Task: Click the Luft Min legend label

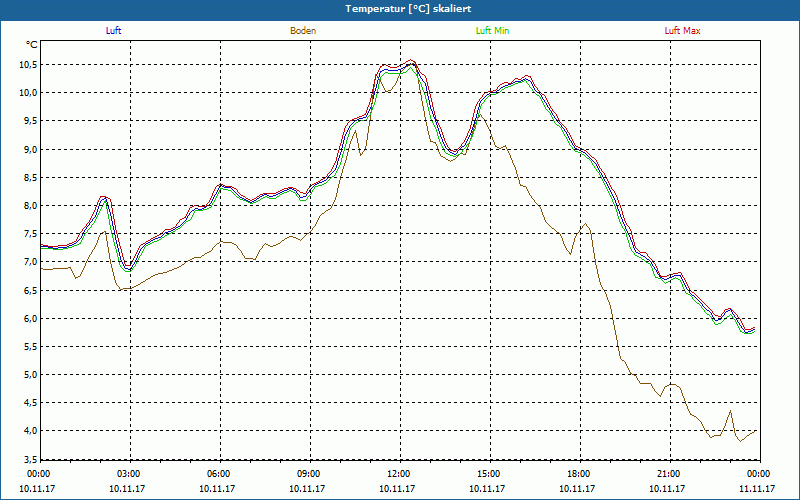Action: (492, 31)
